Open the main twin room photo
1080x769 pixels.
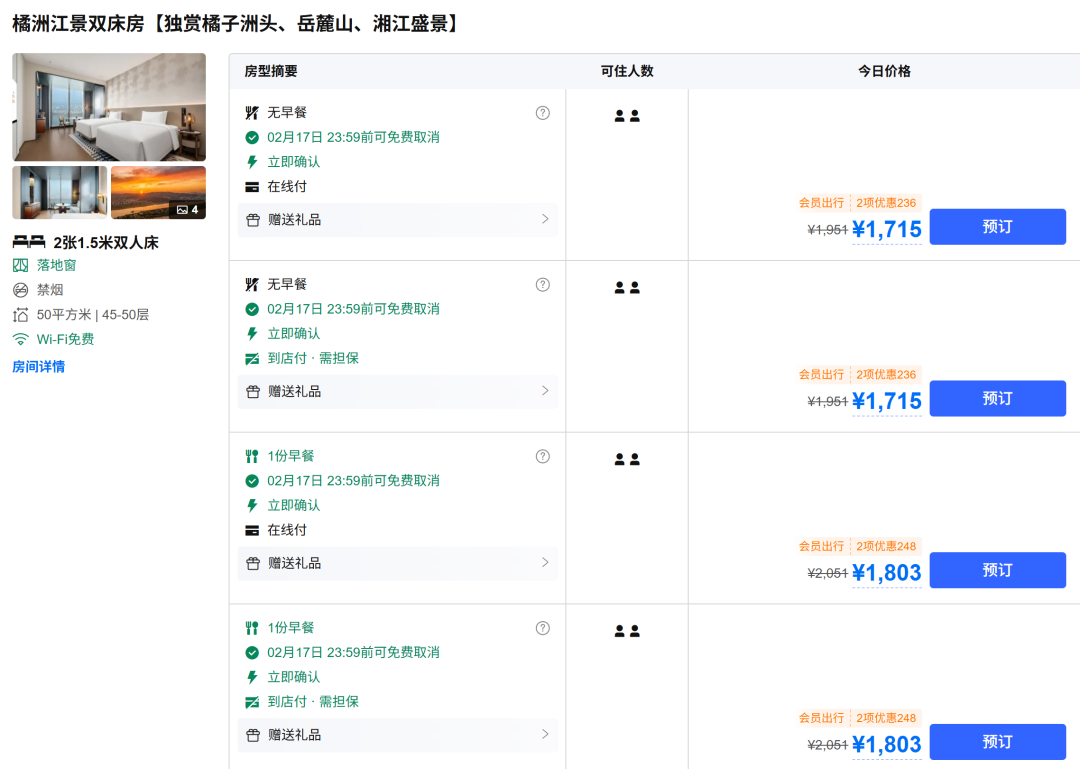click(109, 107)
